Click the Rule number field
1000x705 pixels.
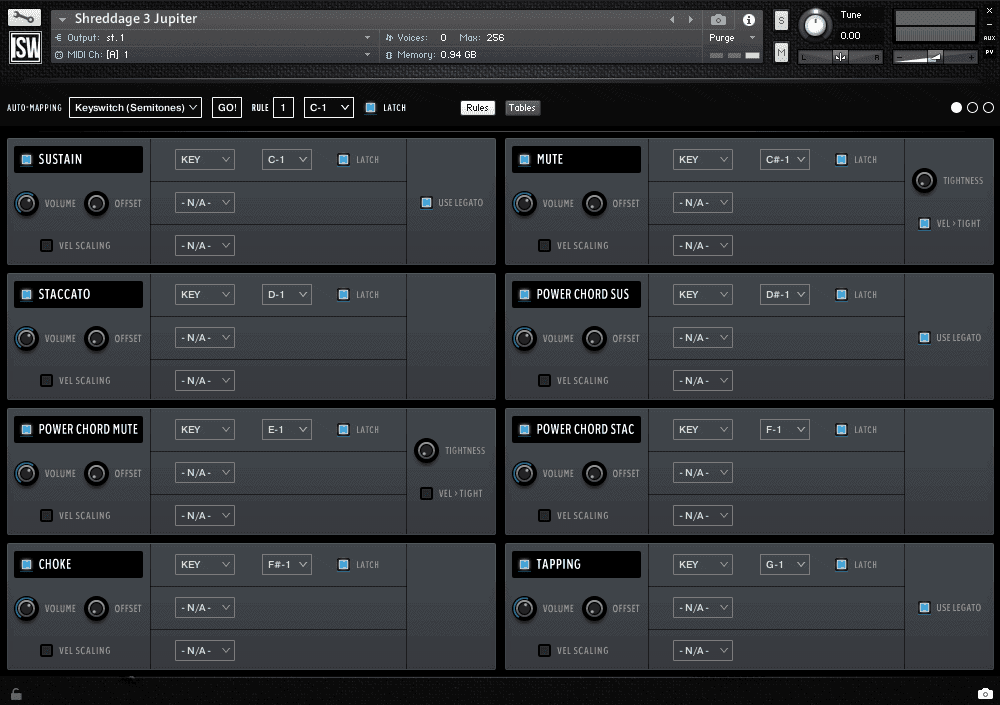283,108
